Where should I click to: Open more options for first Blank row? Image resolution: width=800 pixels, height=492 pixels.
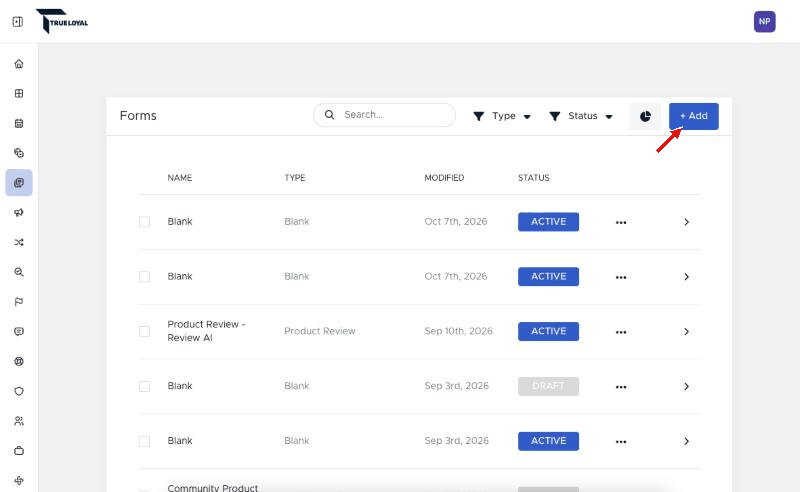click(x=621, y=222)
